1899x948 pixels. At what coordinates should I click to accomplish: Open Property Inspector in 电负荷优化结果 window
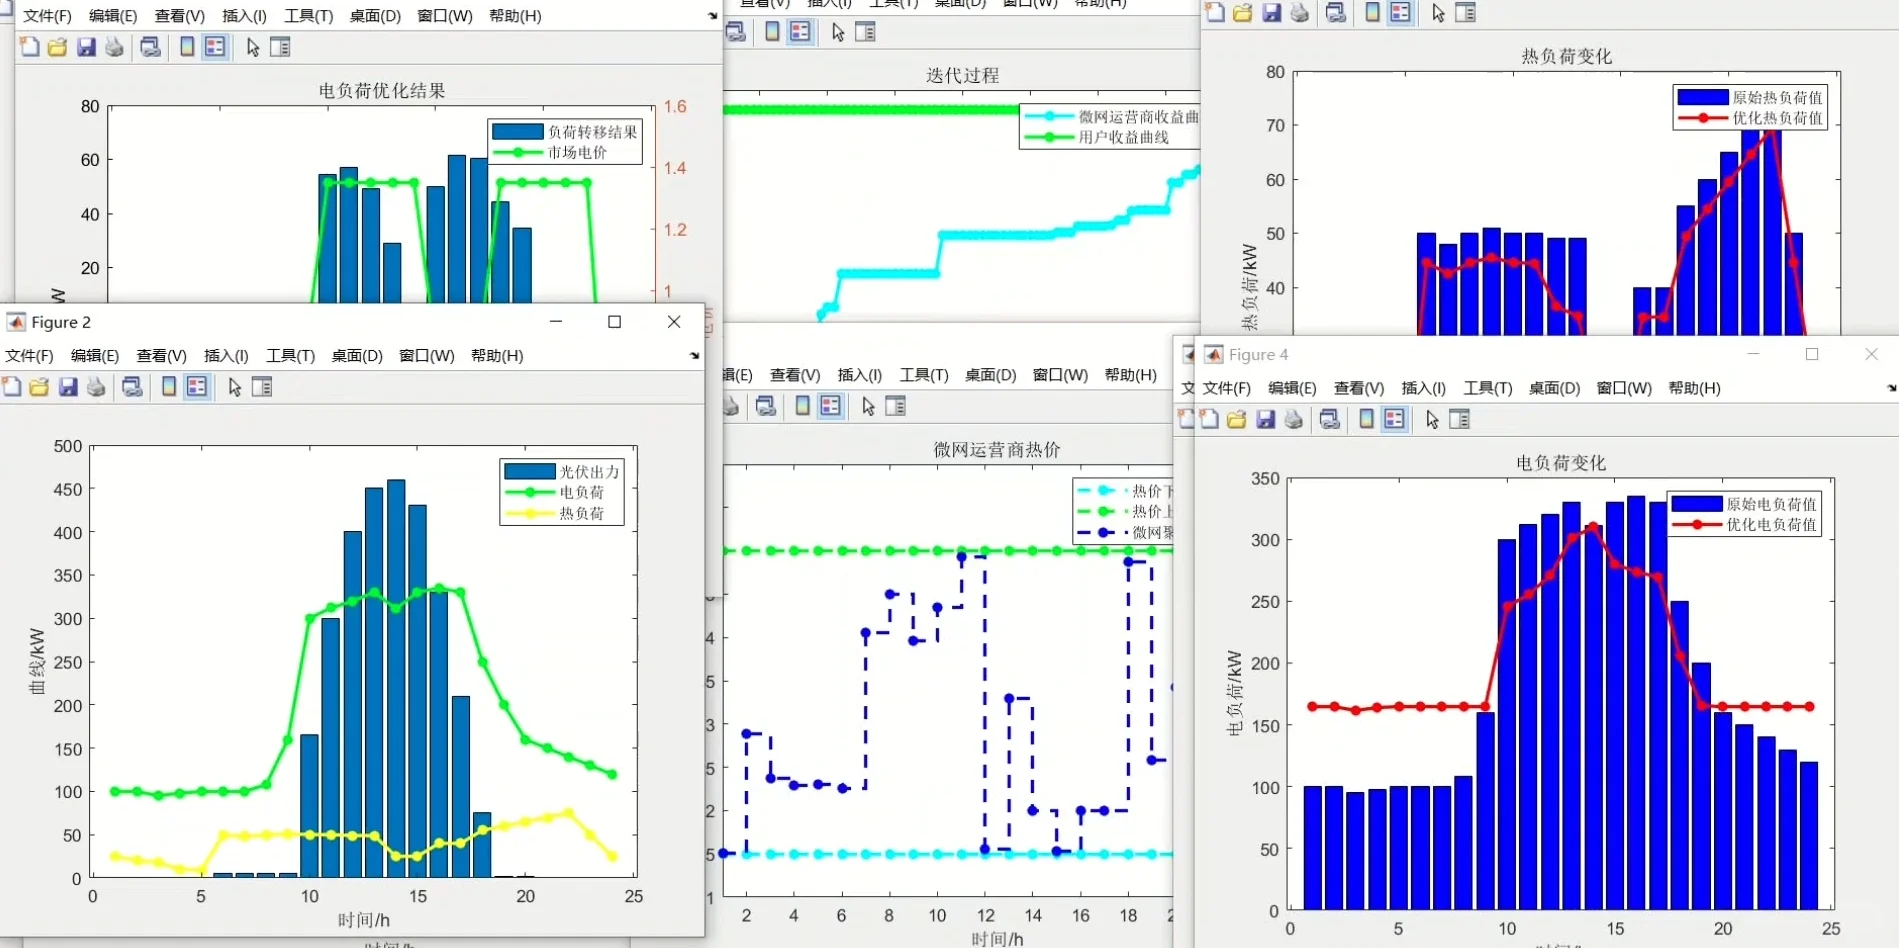[280, 47]
